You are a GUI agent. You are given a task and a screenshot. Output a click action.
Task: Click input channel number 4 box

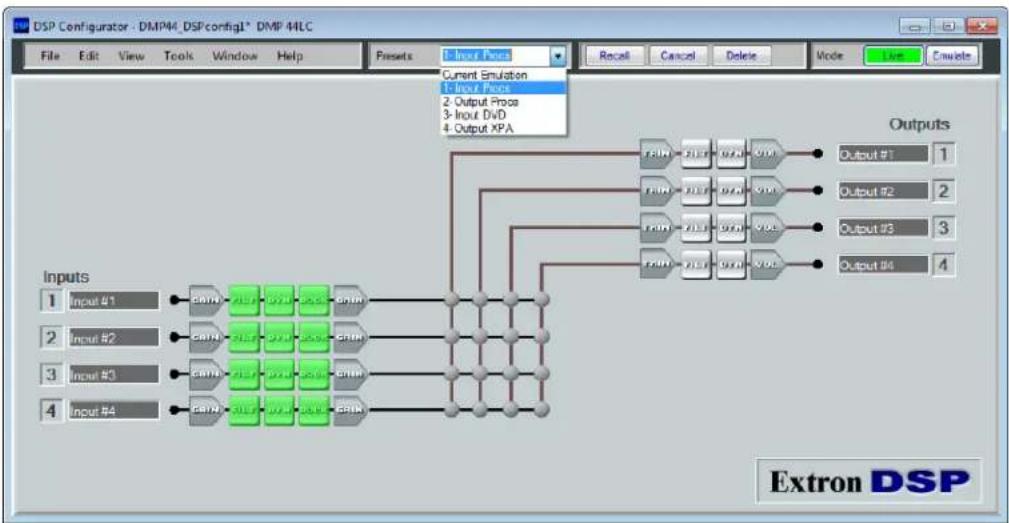tap(51, 410)
